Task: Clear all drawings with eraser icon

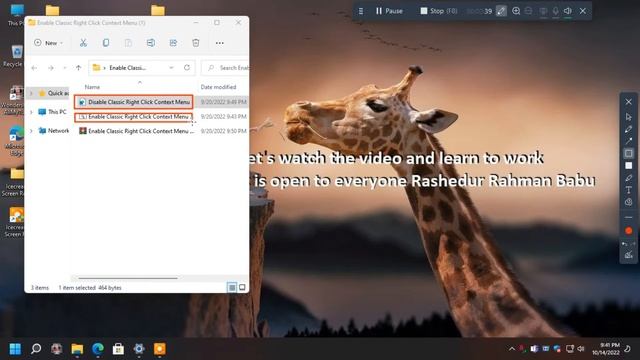Action: (x=629, y=255)
